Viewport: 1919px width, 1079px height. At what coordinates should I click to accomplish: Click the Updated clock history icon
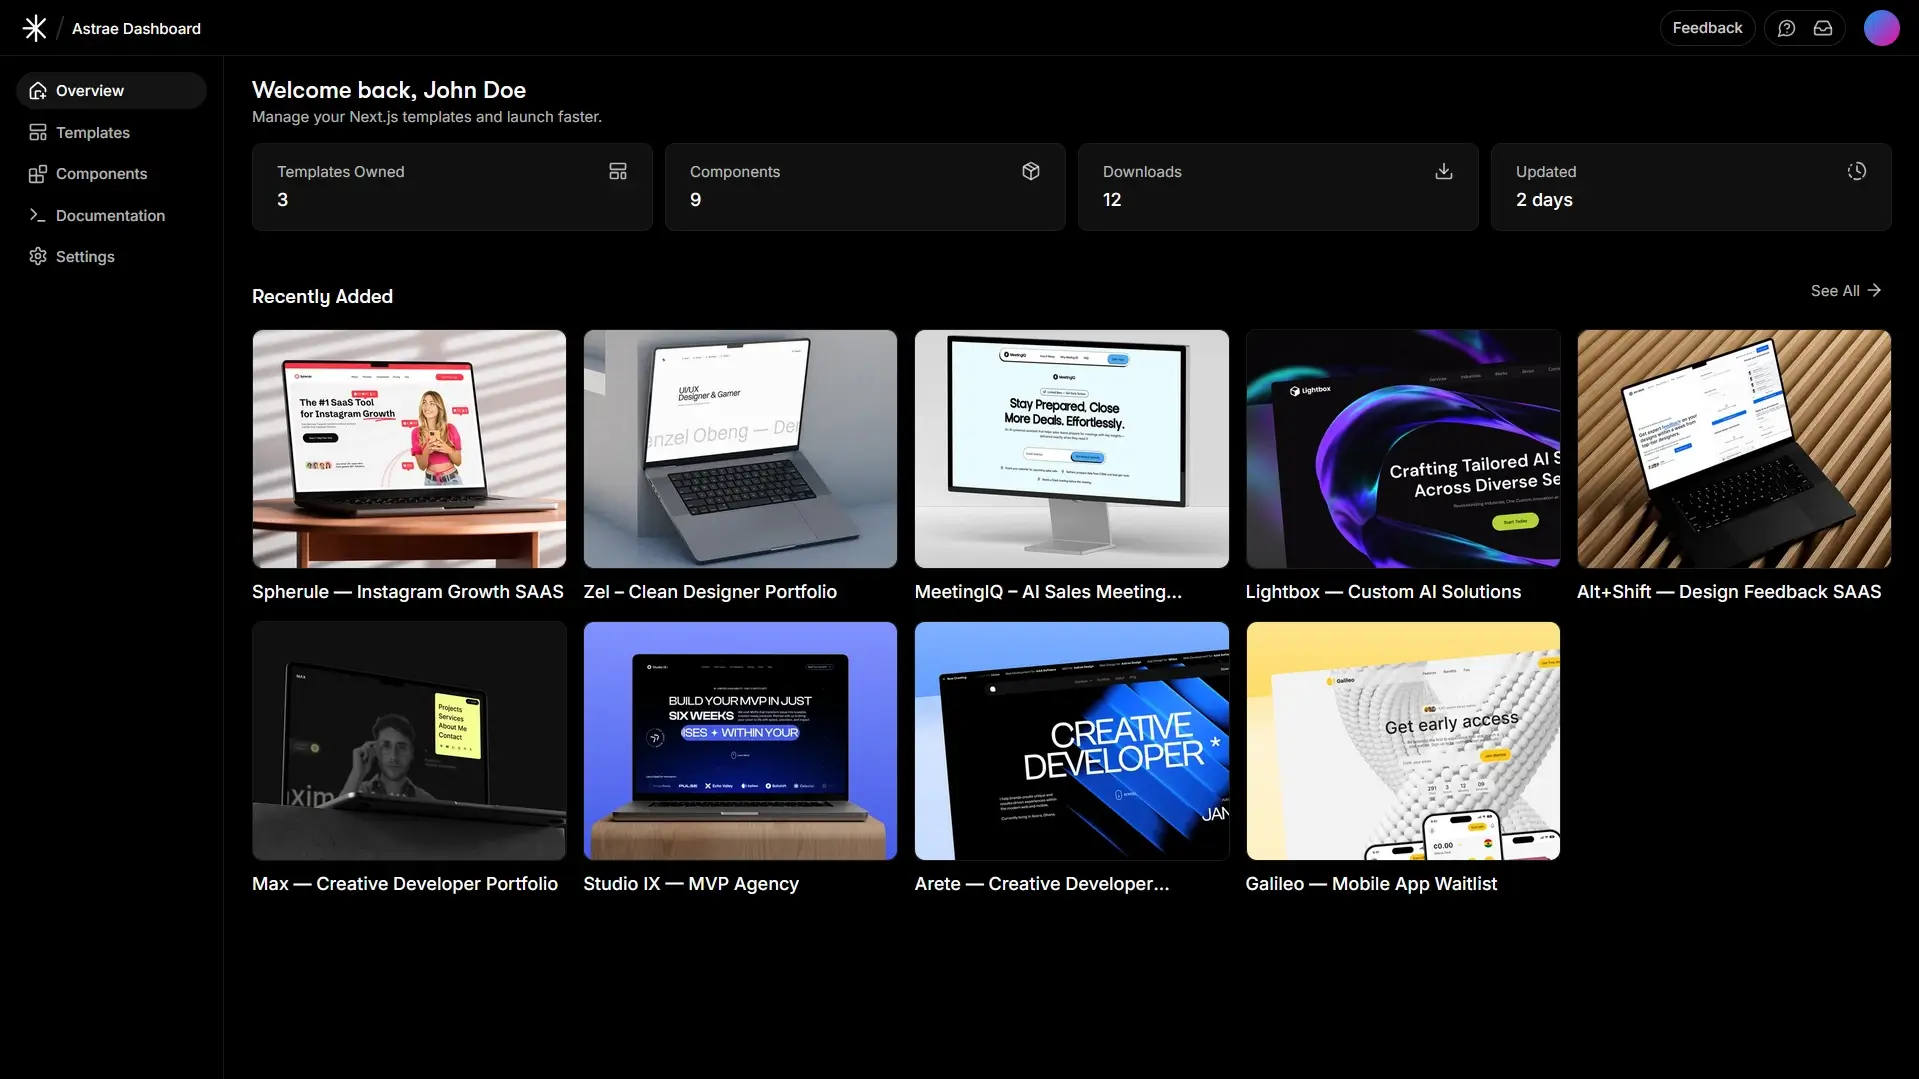point(1857,172)
